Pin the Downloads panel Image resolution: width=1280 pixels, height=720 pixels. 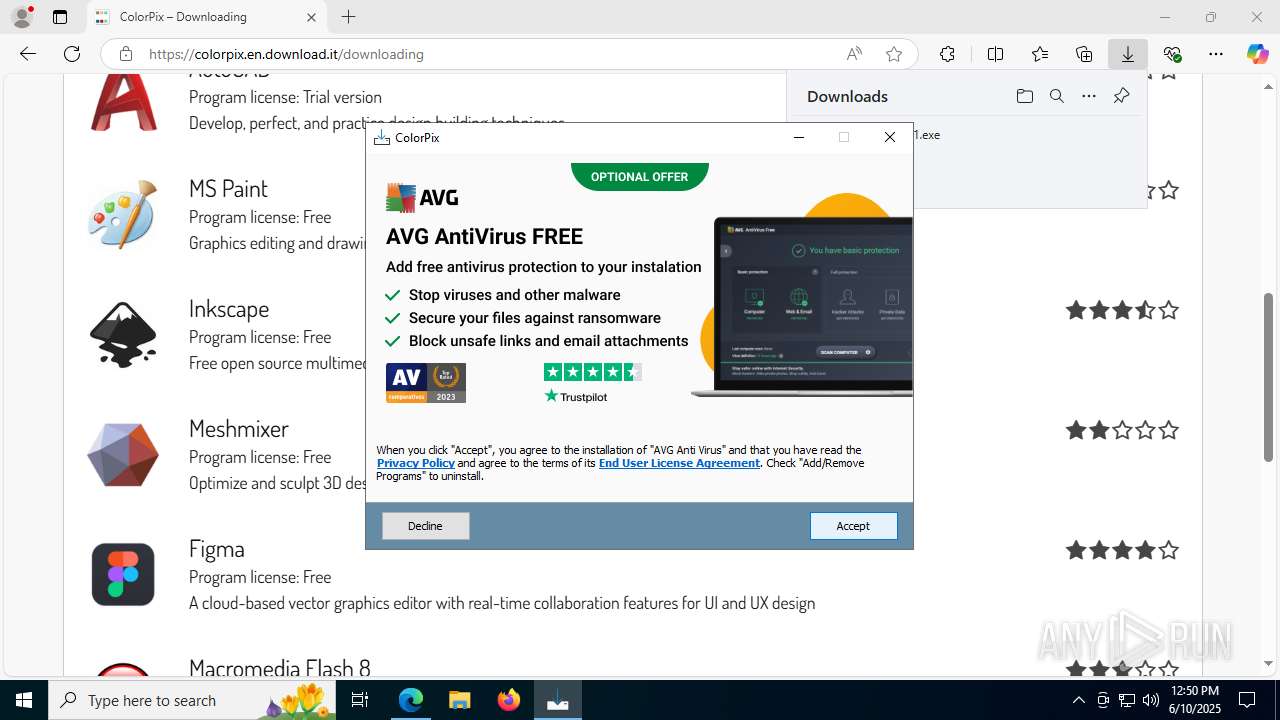pos(1121,96)
